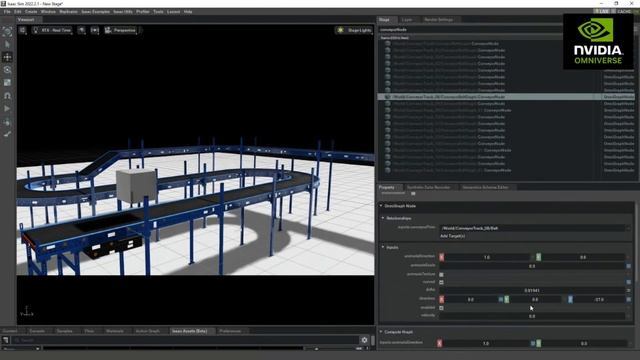Image resolution: width=640 pixels, height=360 pixels.
Task: Open the Tools menu
Action: (158, 12)
